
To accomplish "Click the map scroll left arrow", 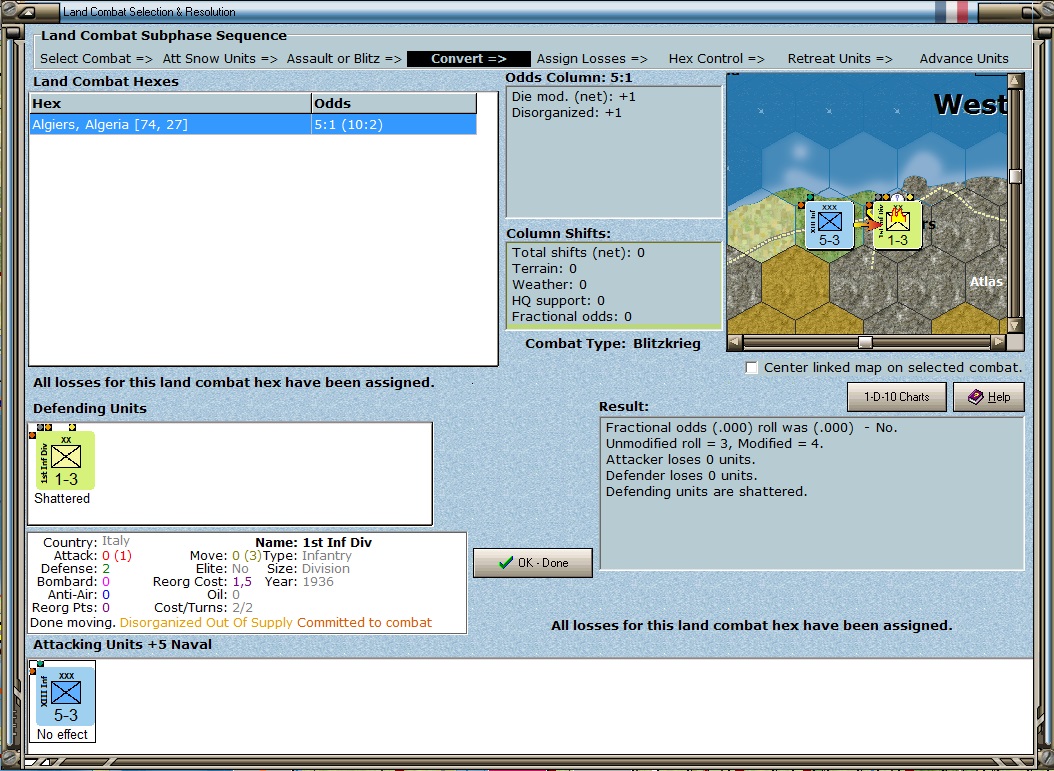I will point(735,342).
